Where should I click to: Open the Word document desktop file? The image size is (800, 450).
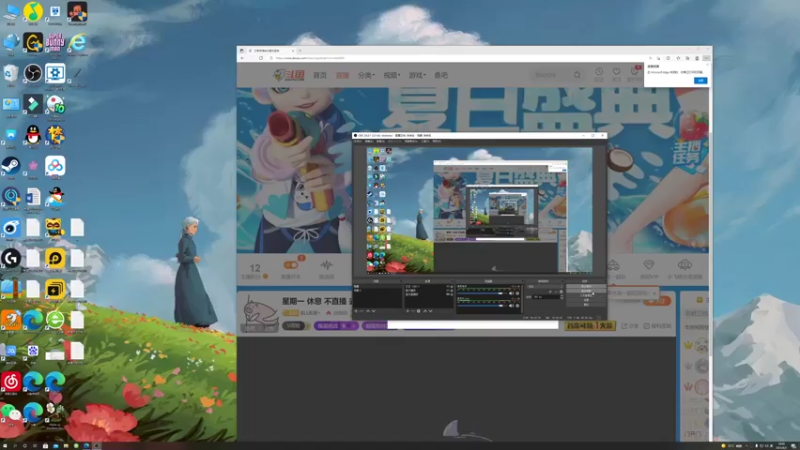pos(33,196)
